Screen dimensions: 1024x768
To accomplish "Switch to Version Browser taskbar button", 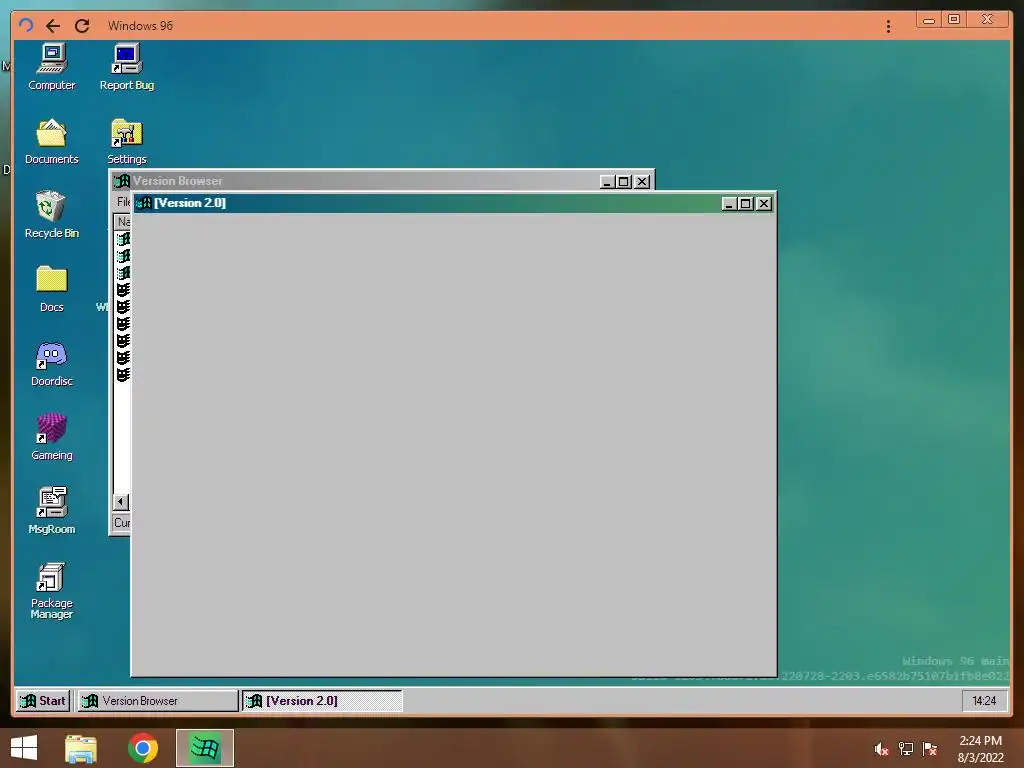I will tap(158, 701).
